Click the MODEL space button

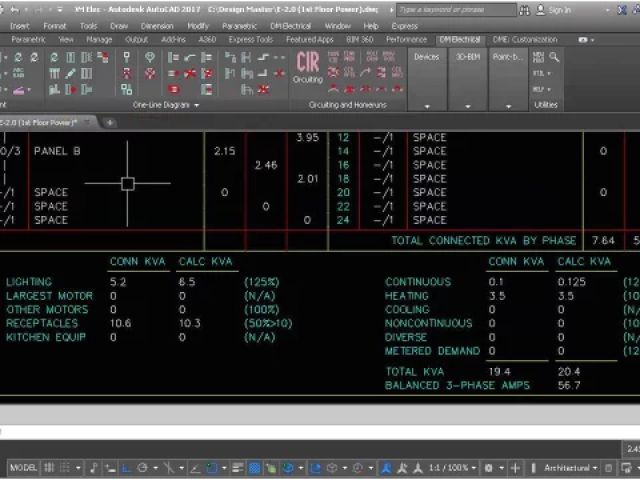tap(23, 468)
